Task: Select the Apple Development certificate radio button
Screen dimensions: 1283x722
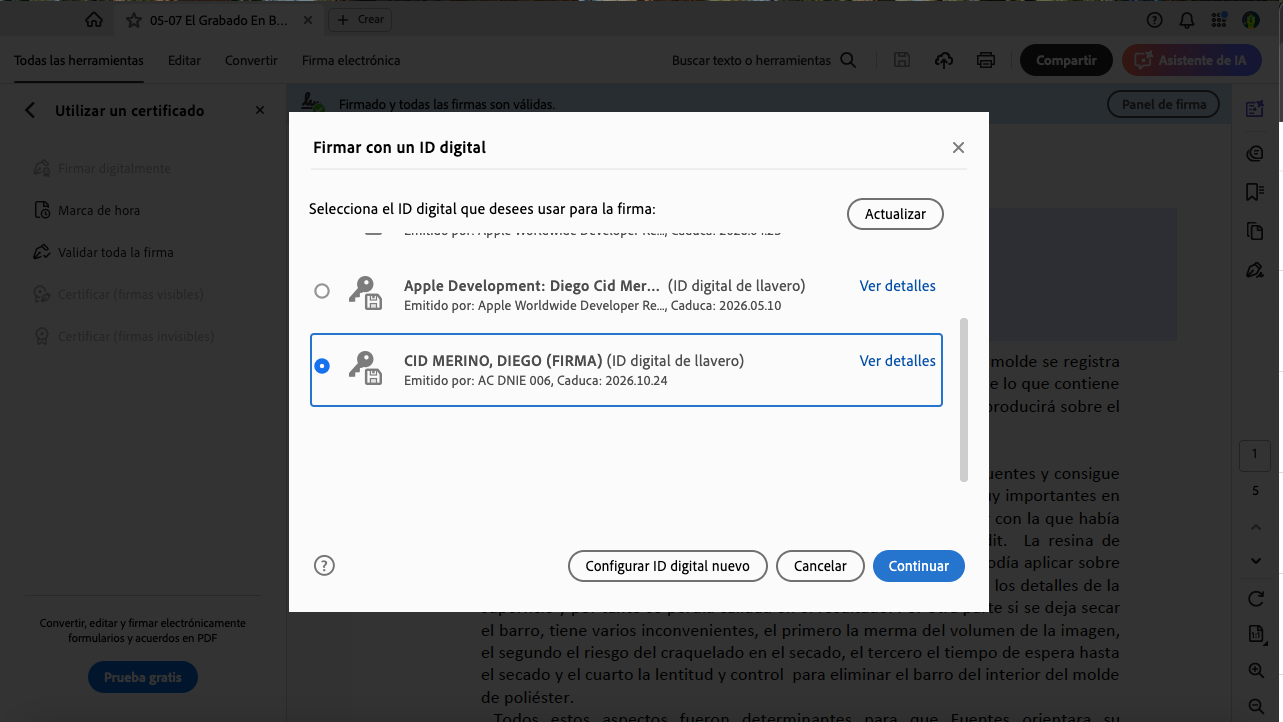Action: point(322,291)
